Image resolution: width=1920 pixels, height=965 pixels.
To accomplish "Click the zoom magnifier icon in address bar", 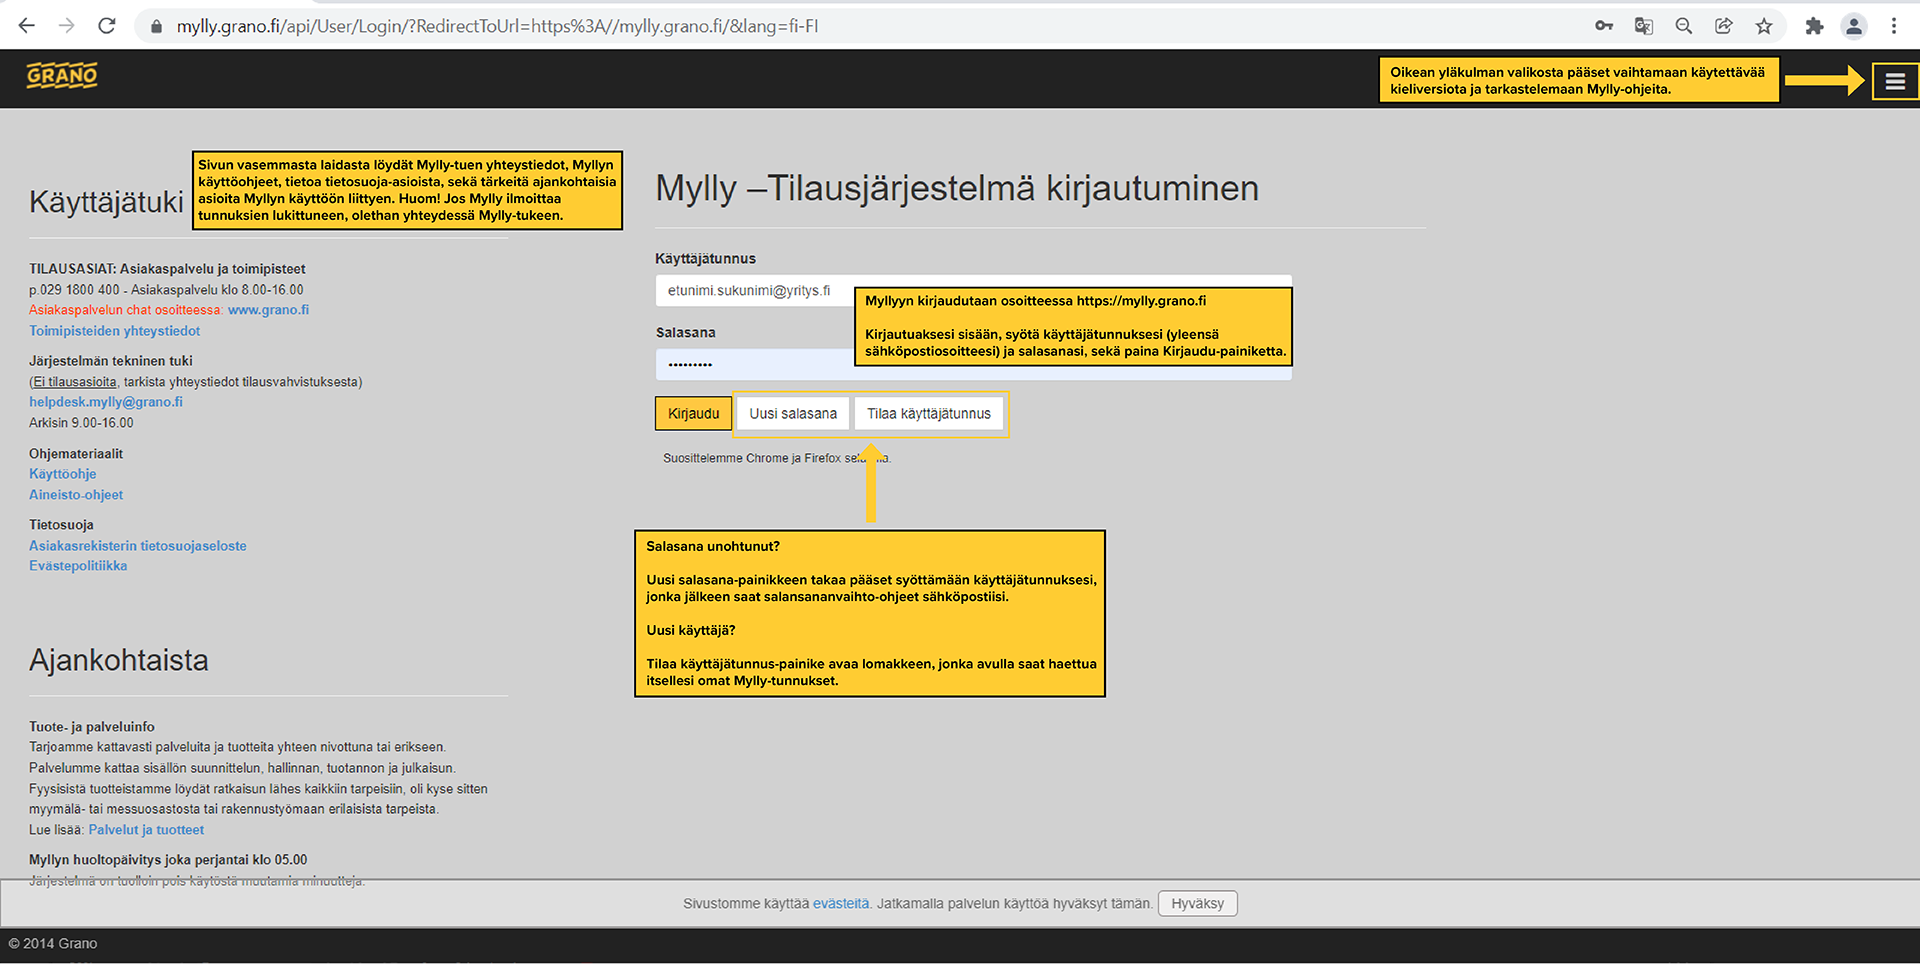I will [x=1684, y=26].
